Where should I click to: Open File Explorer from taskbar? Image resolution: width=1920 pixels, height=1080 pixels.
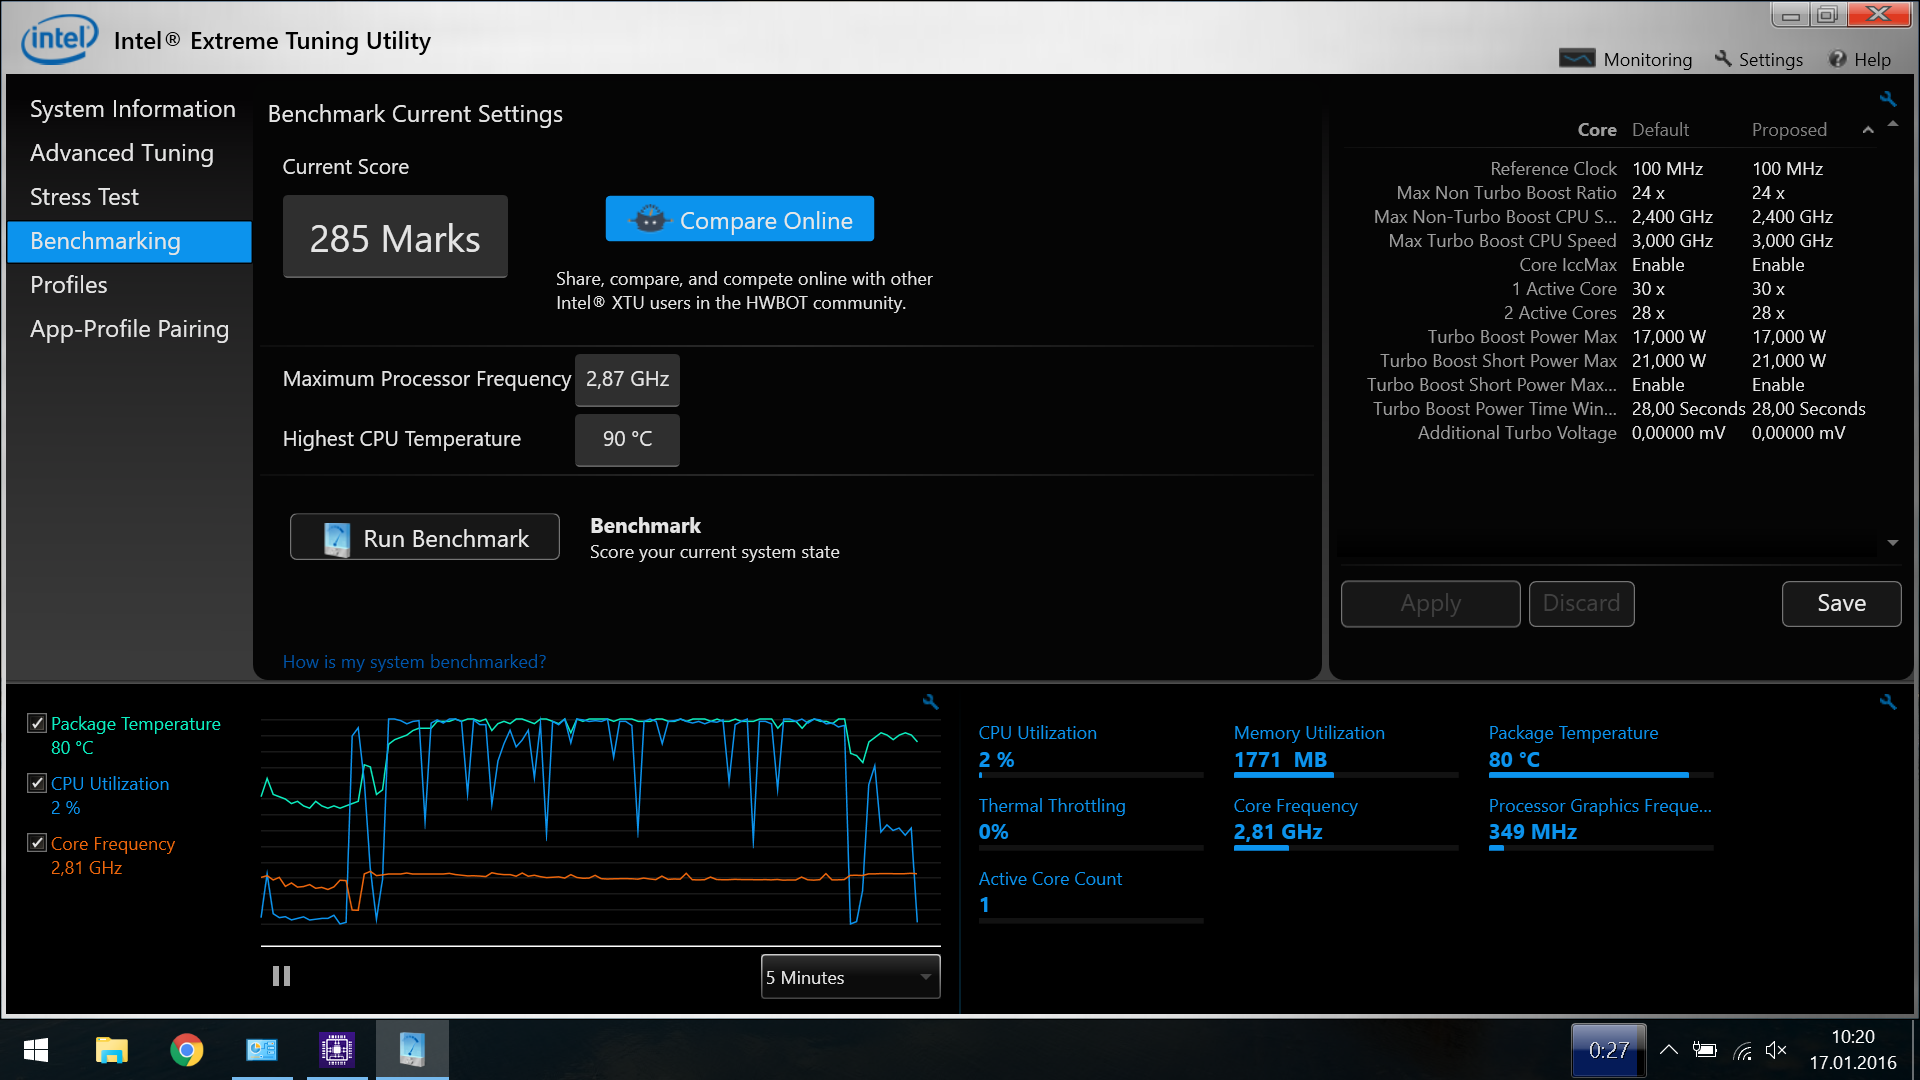pyautogui.click(x=111, y=1050)
